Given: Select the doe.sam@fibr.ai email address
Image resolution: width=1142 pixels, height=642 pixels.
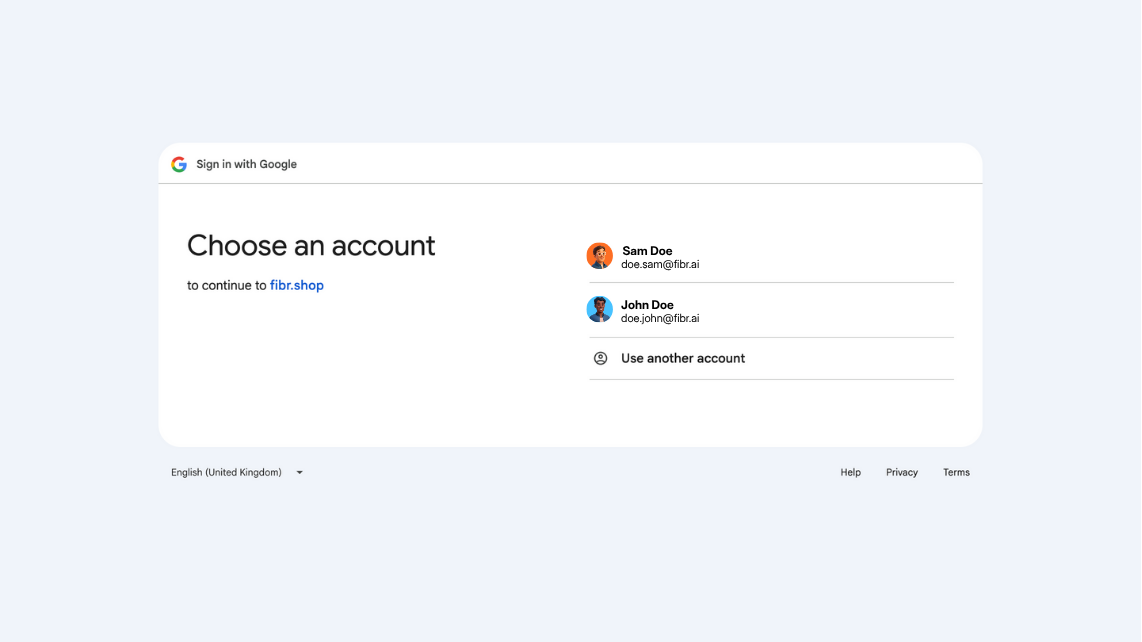Looking at the screenshot, I should pos(660,265).
